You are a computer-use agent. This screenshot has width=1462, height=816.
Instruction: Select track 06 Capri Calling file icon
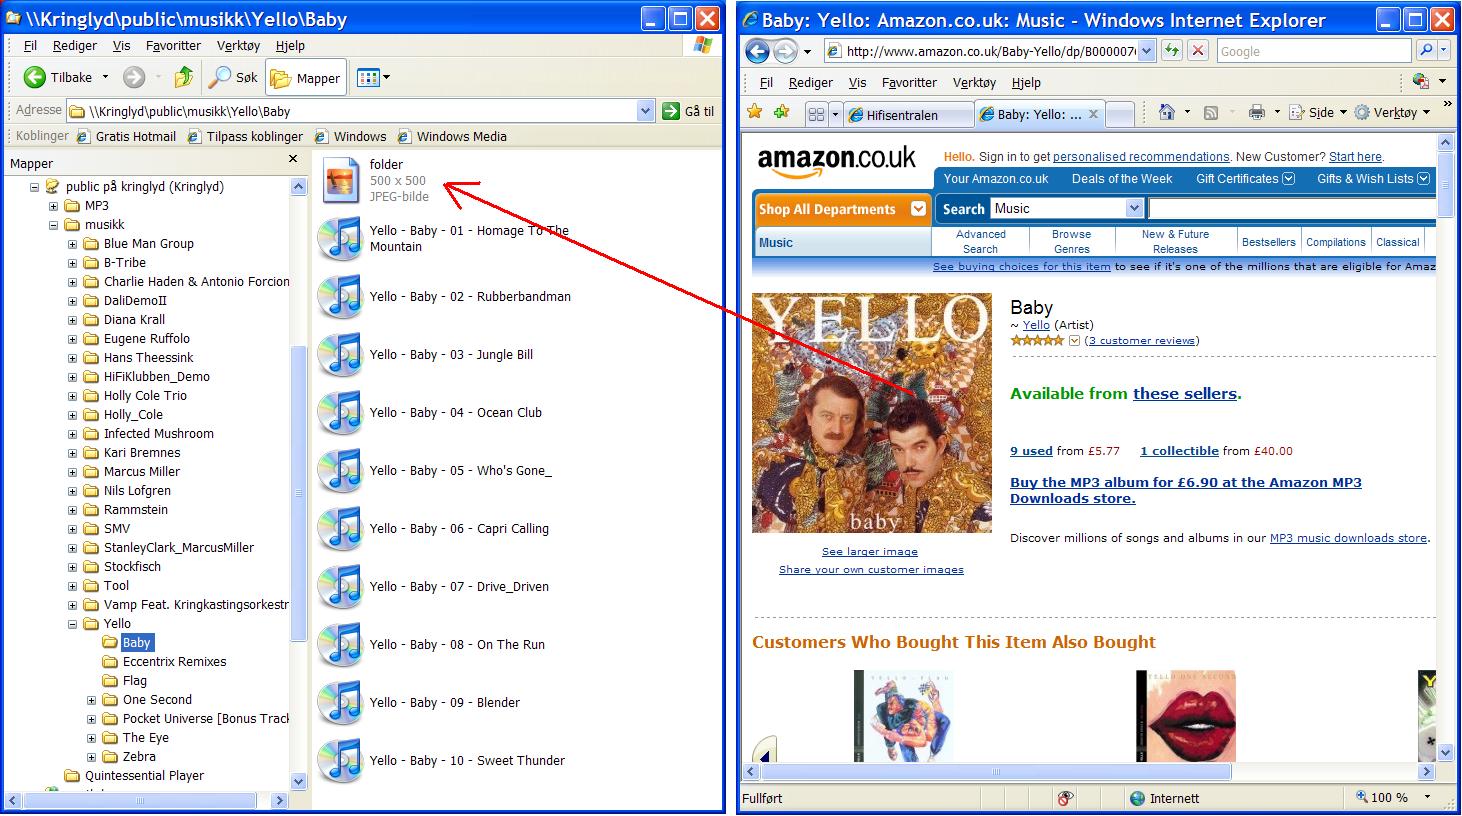click(x=341, y=529)
